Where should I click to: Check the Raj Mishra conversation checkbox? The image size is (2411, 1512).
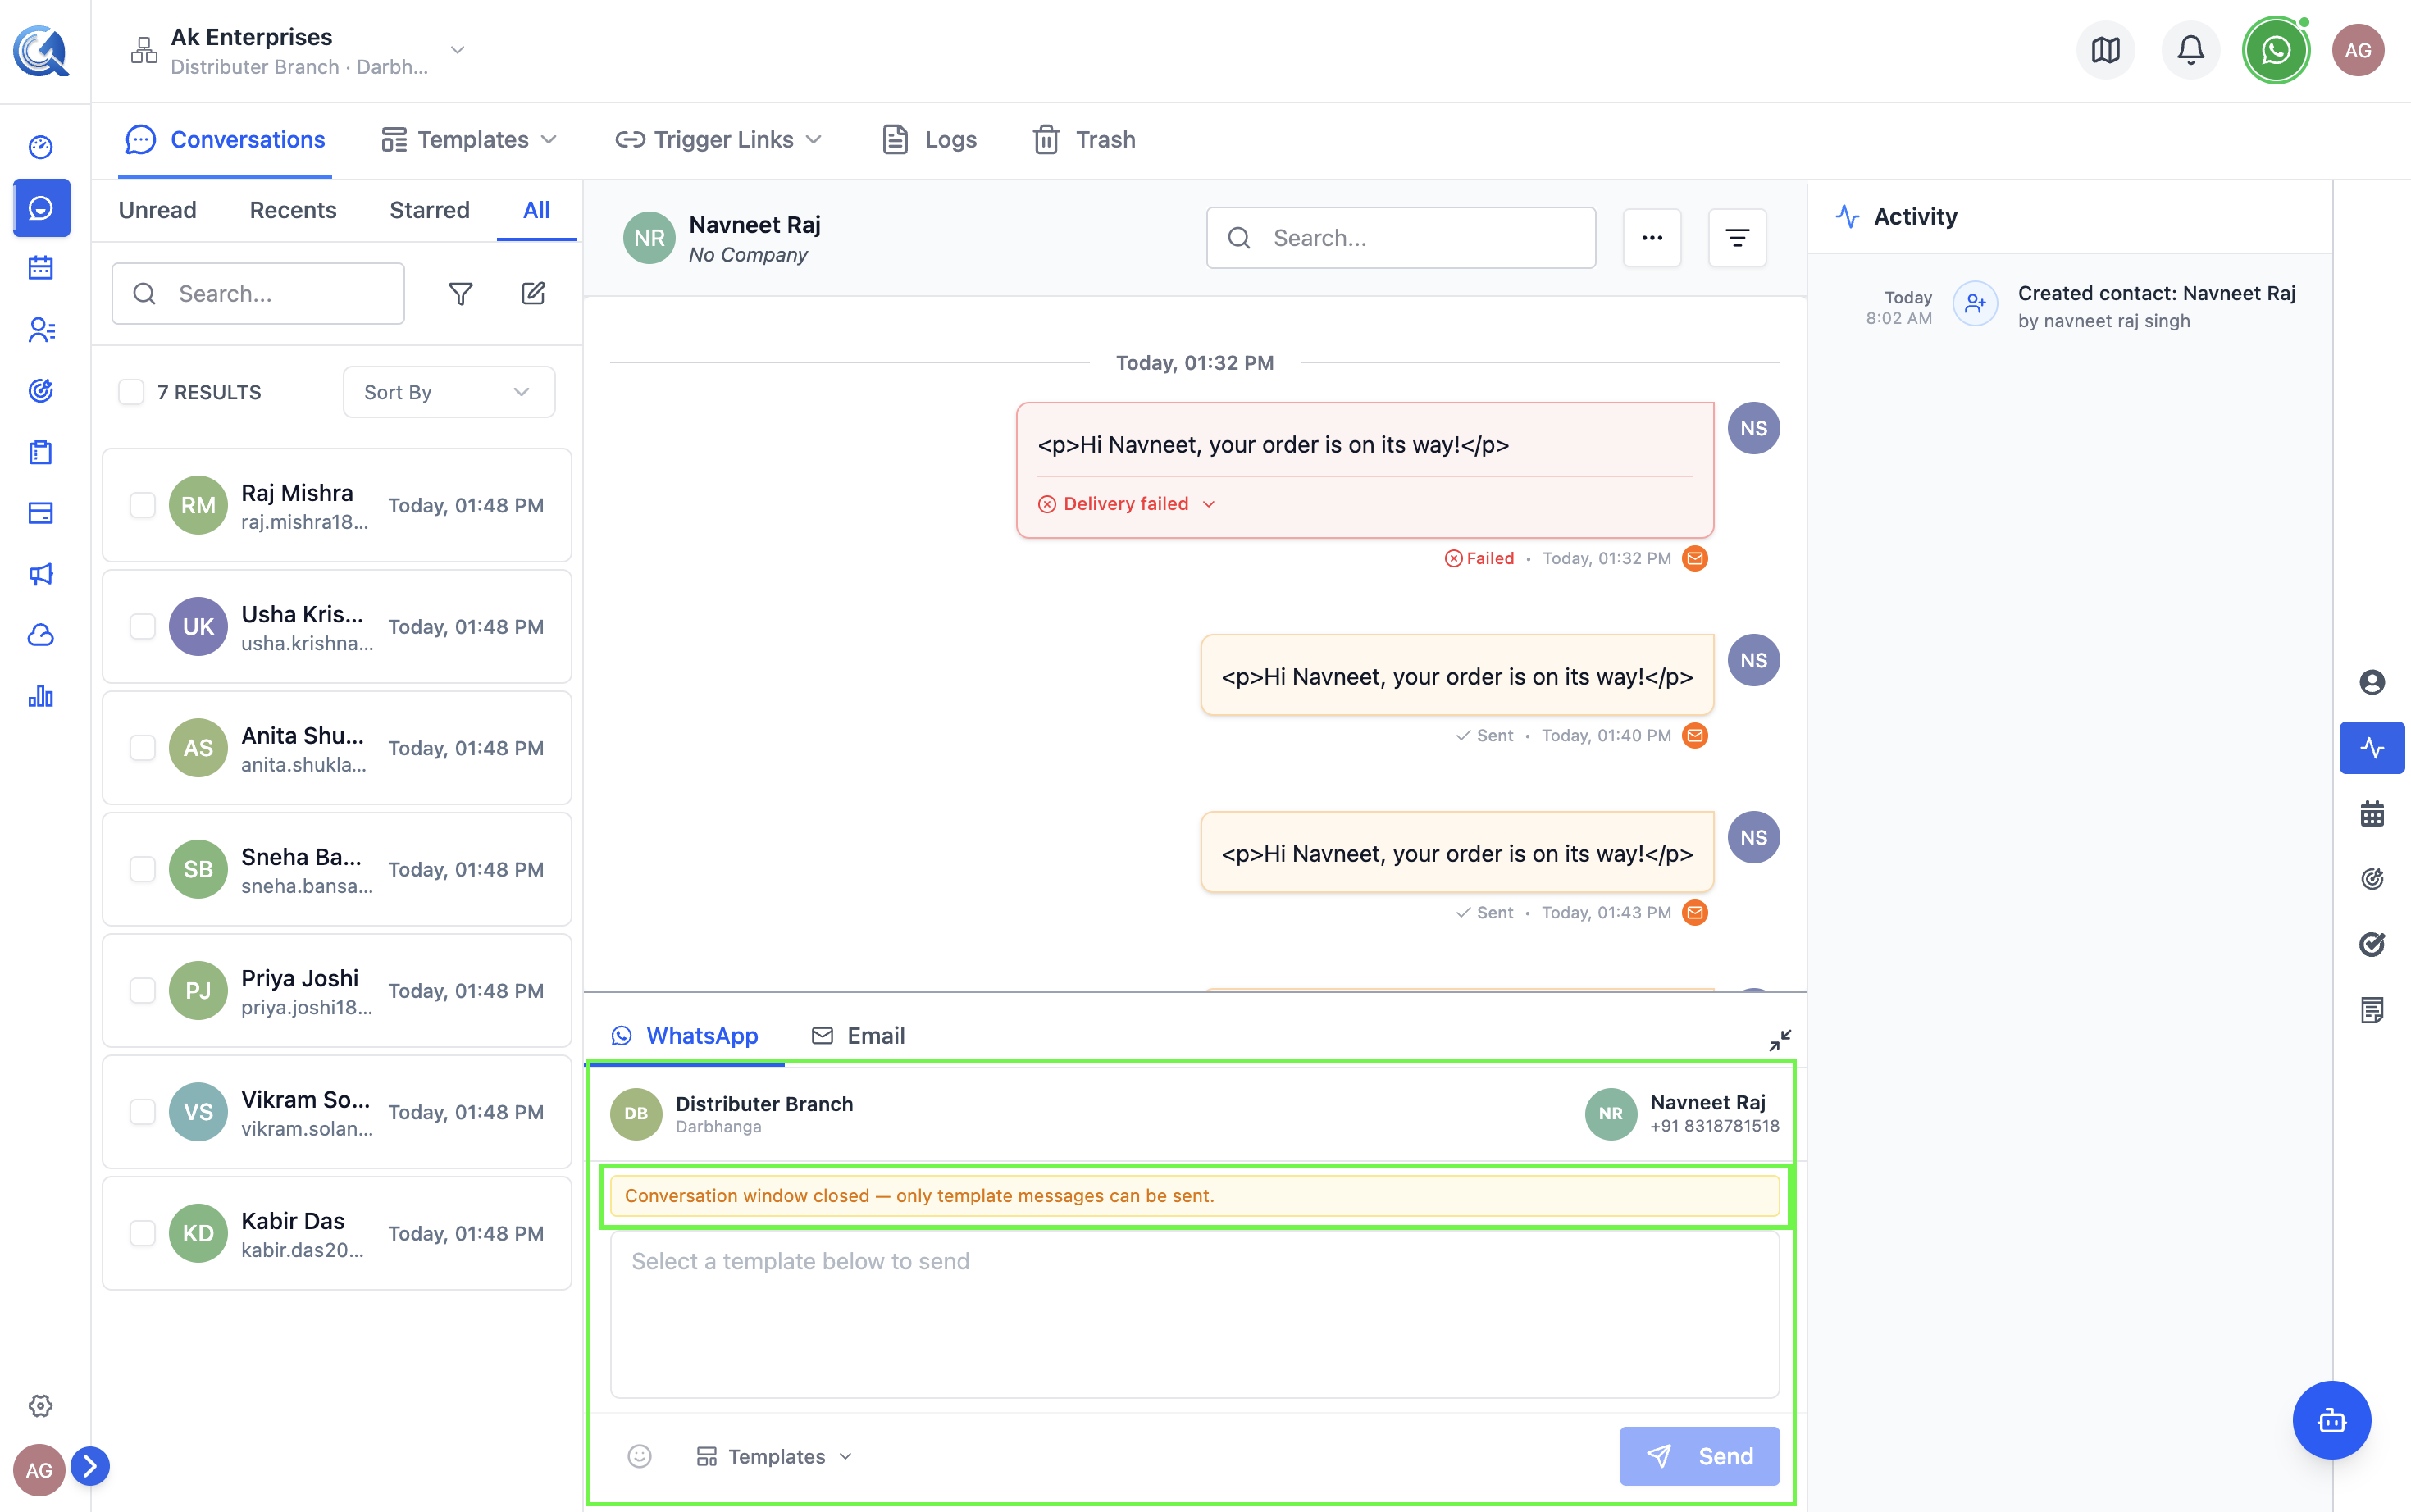pos(142,505)
